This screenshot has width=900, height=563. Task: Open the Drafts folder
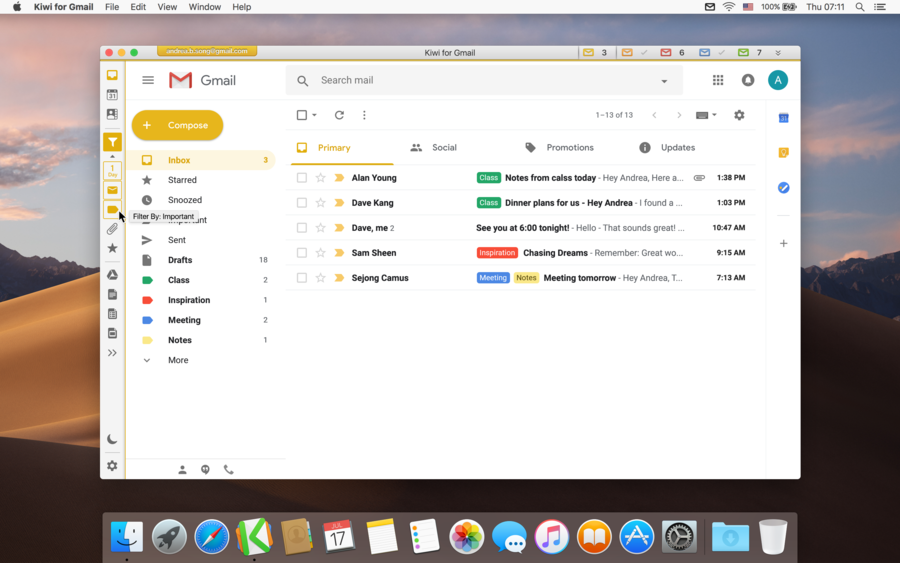(180, 260)
